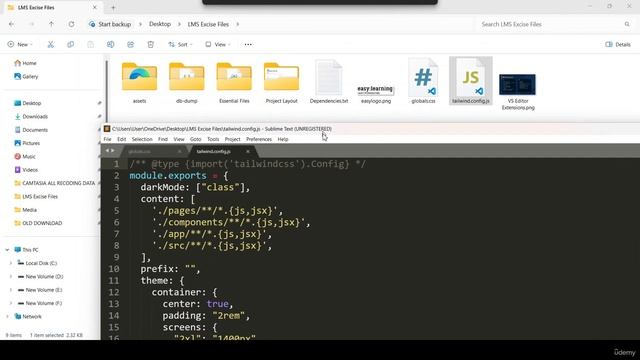Open the db-dump folder

click(187, 82)
